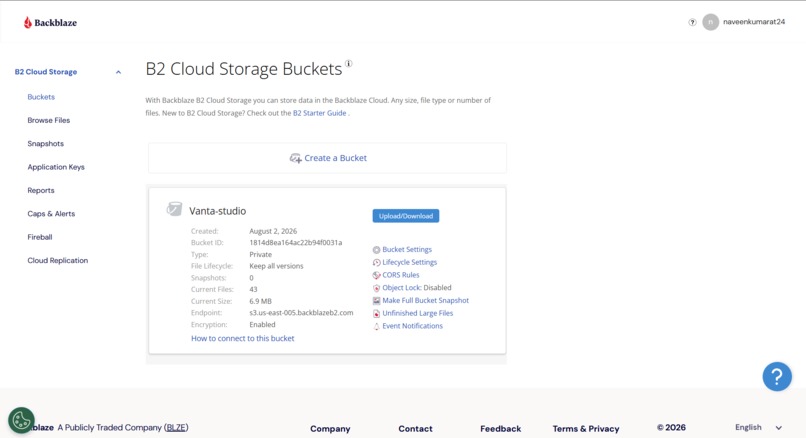Click the Unfinished Large Files icon
The height and width of the screenshot is (438, 806).
click(x=376, y=314)
